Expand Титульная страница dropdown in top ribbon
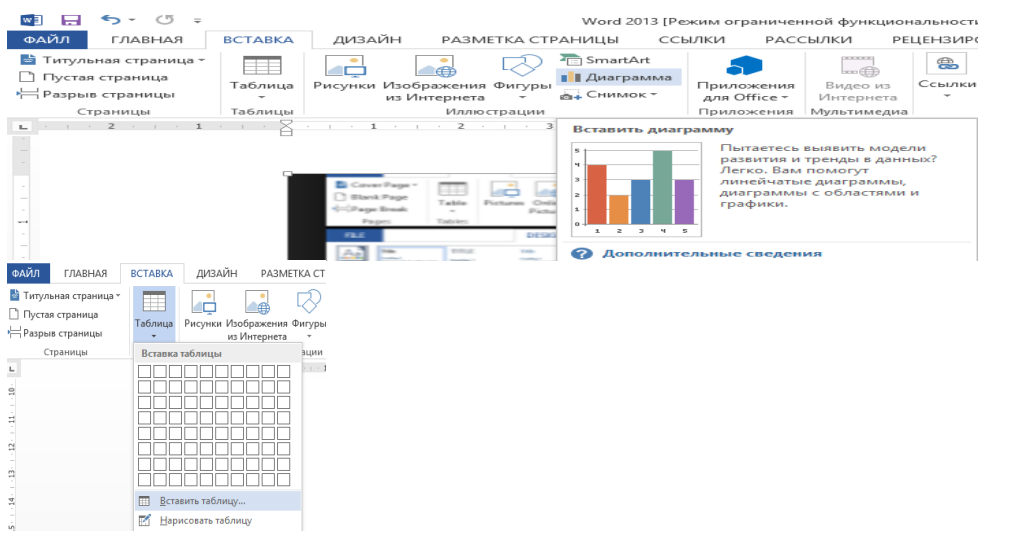Screen dimensions: 1017x558 click(x=112, y=60)
